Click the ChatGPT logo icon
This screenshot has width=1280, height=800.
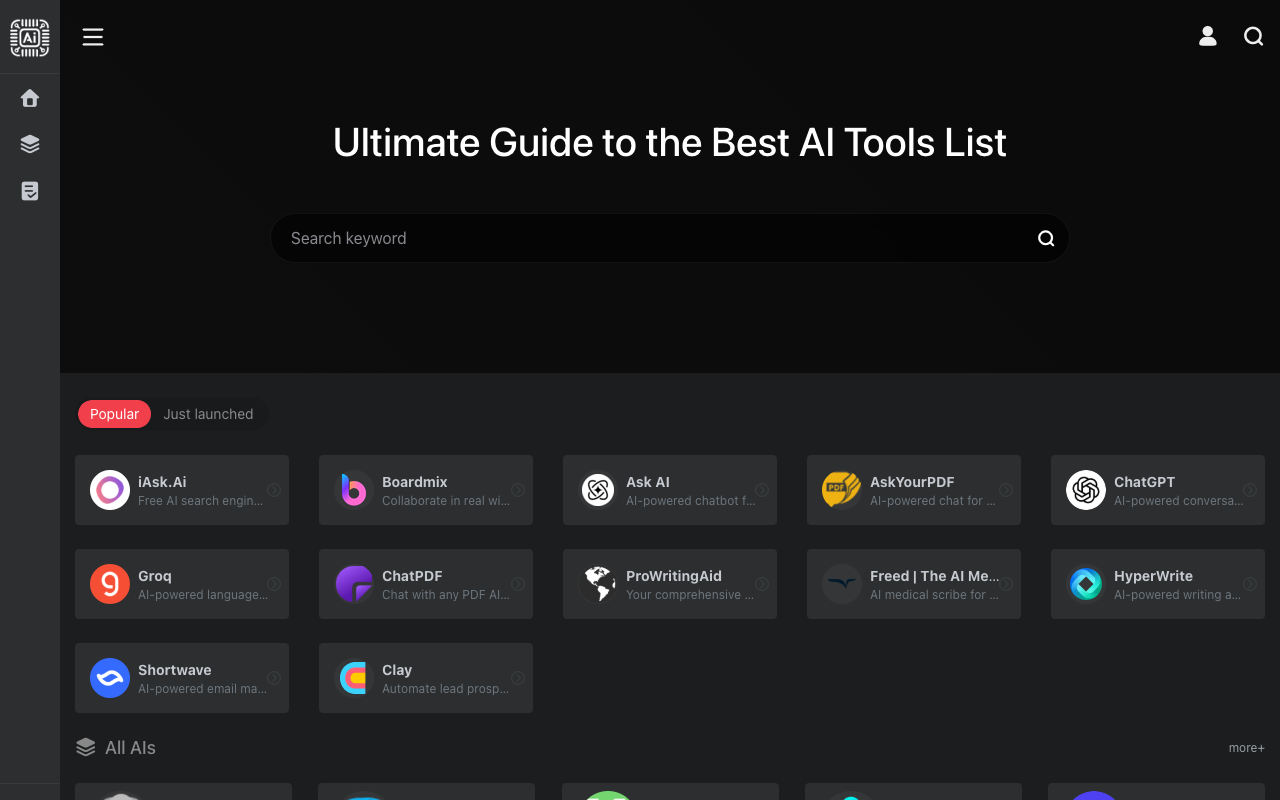1086,490
